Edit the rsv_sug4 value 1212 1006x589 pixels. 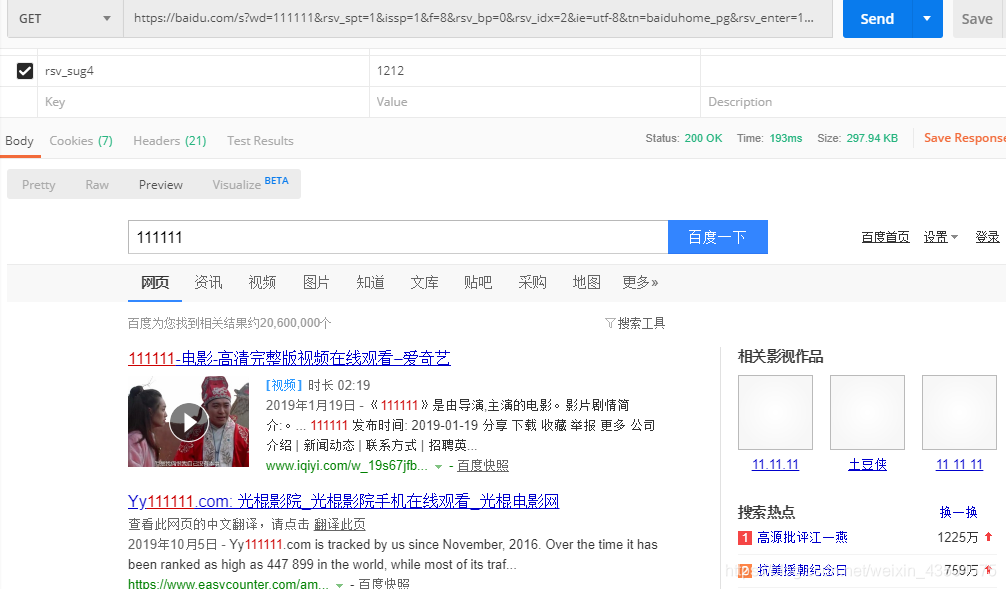pos(534,71)
